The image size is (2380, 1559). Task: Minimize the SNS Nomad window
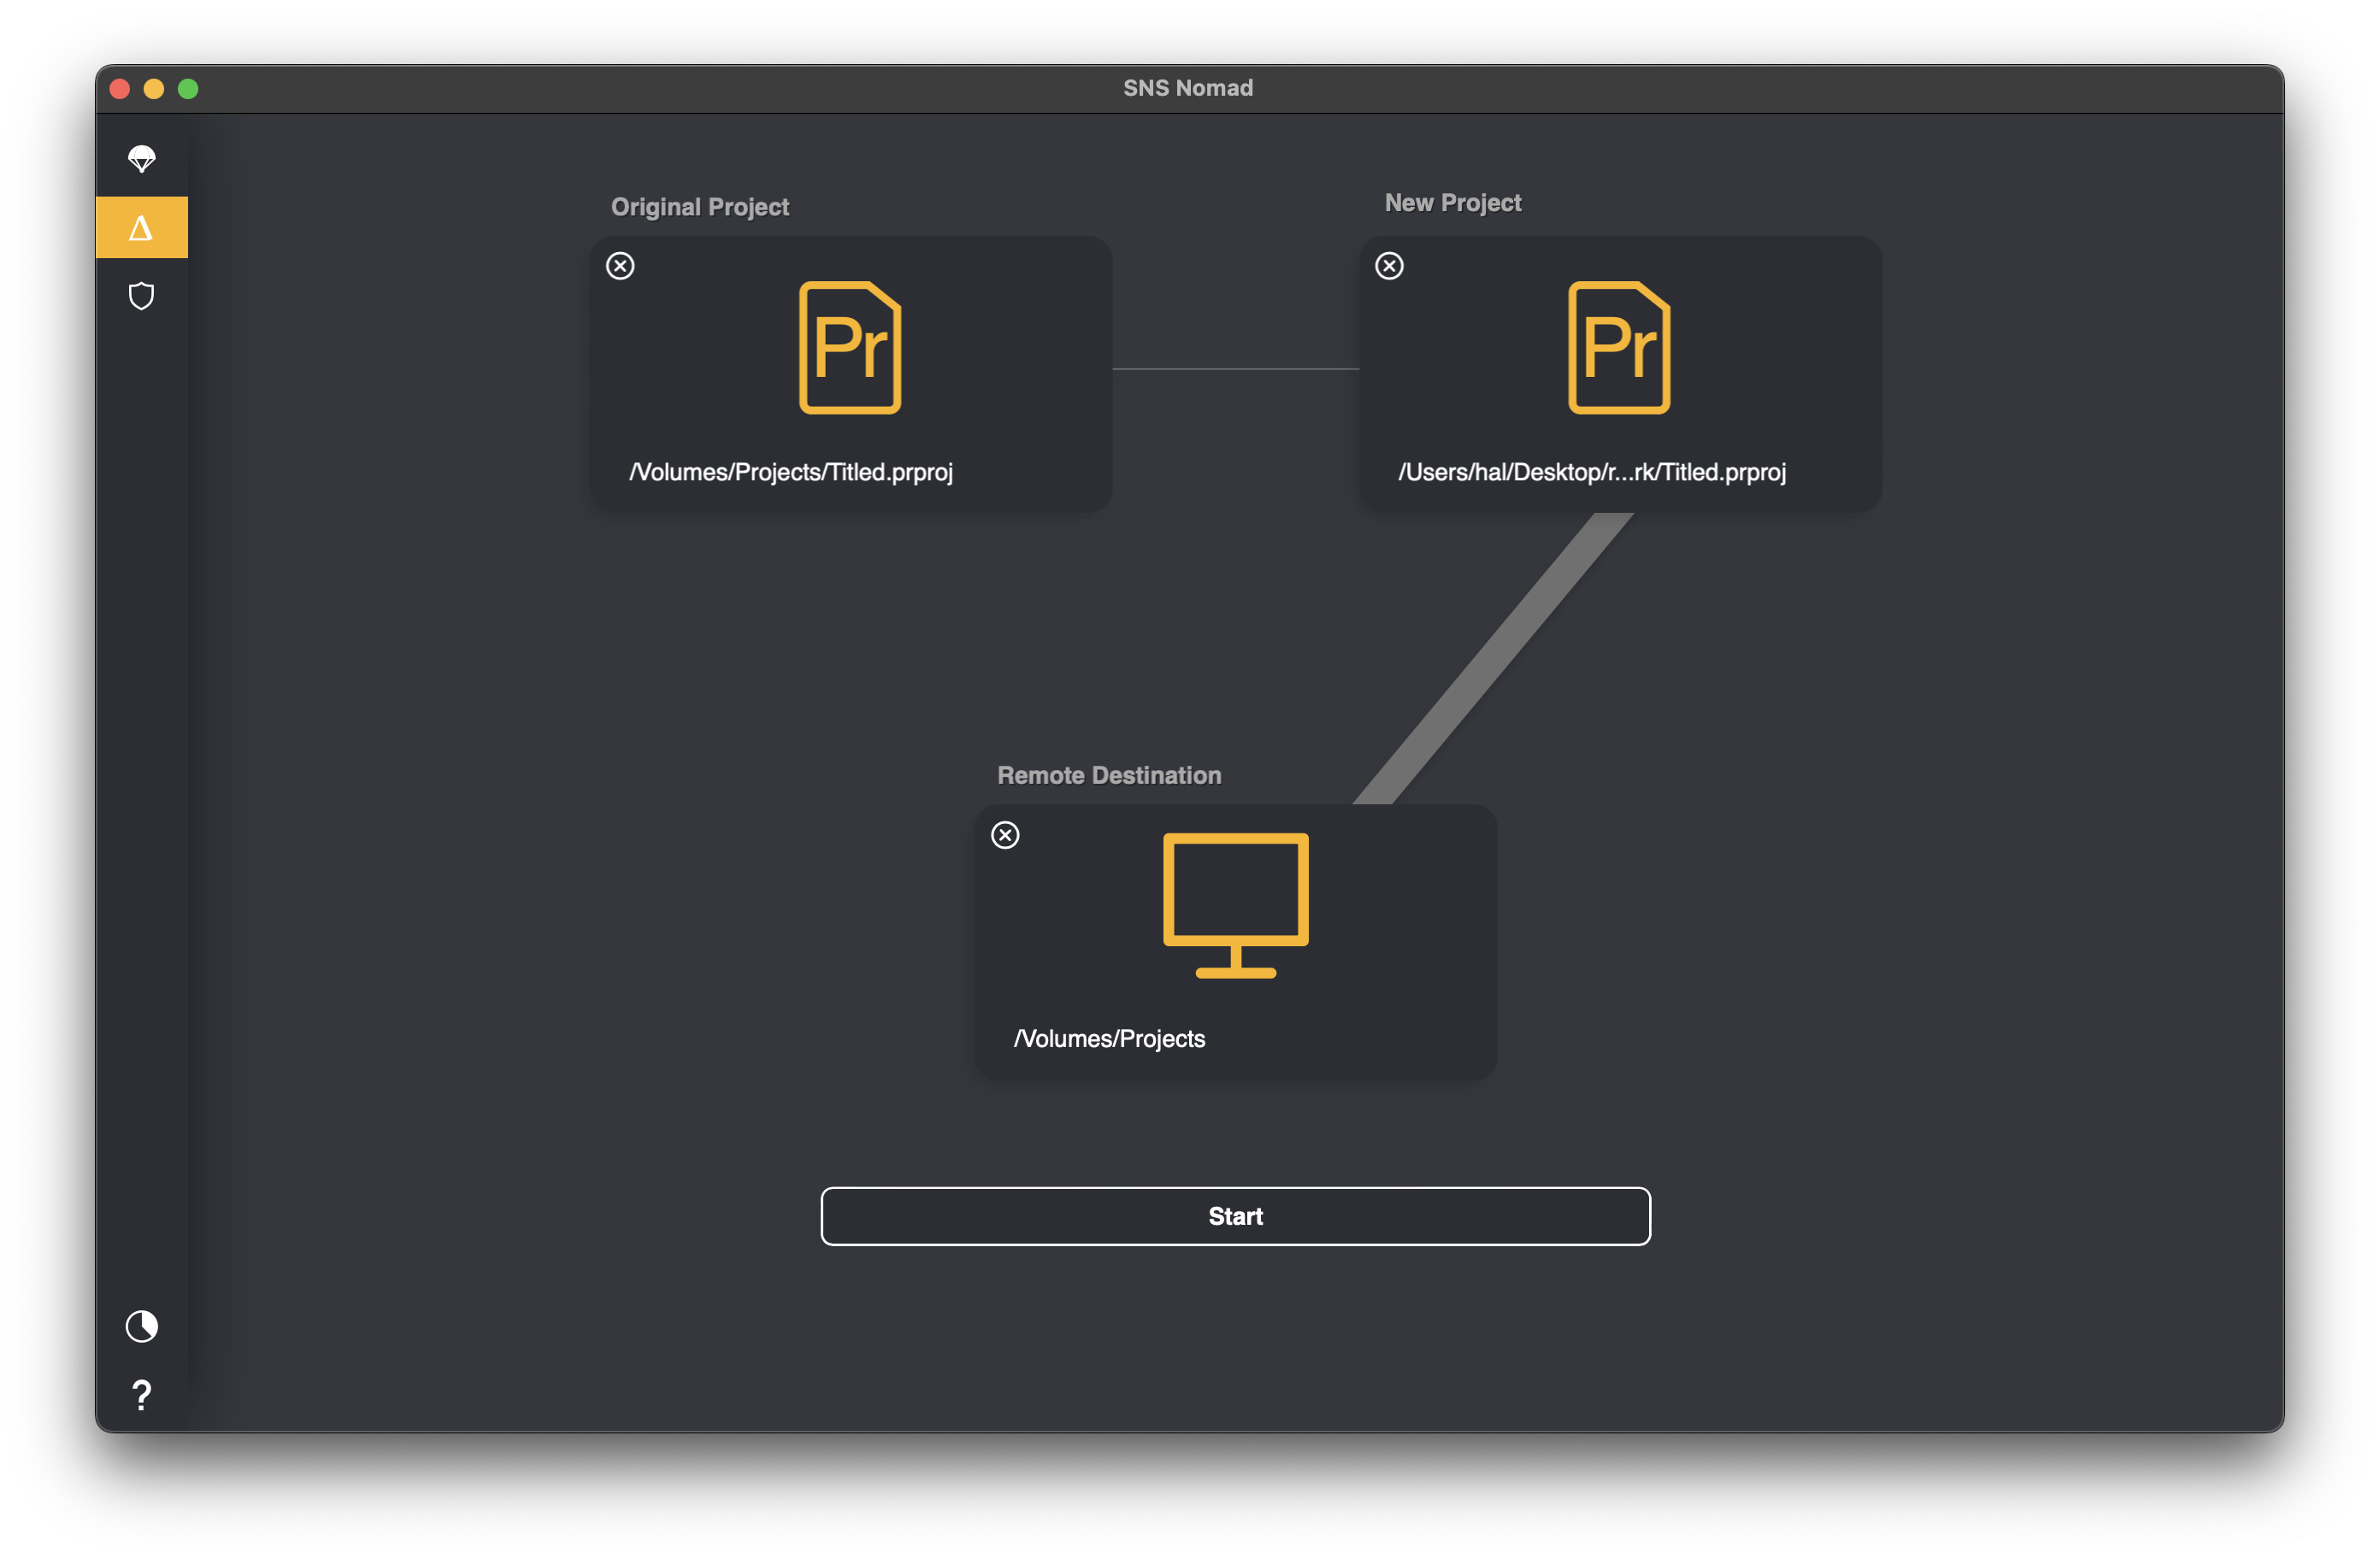pyautogui.click(x=154, y=89)
